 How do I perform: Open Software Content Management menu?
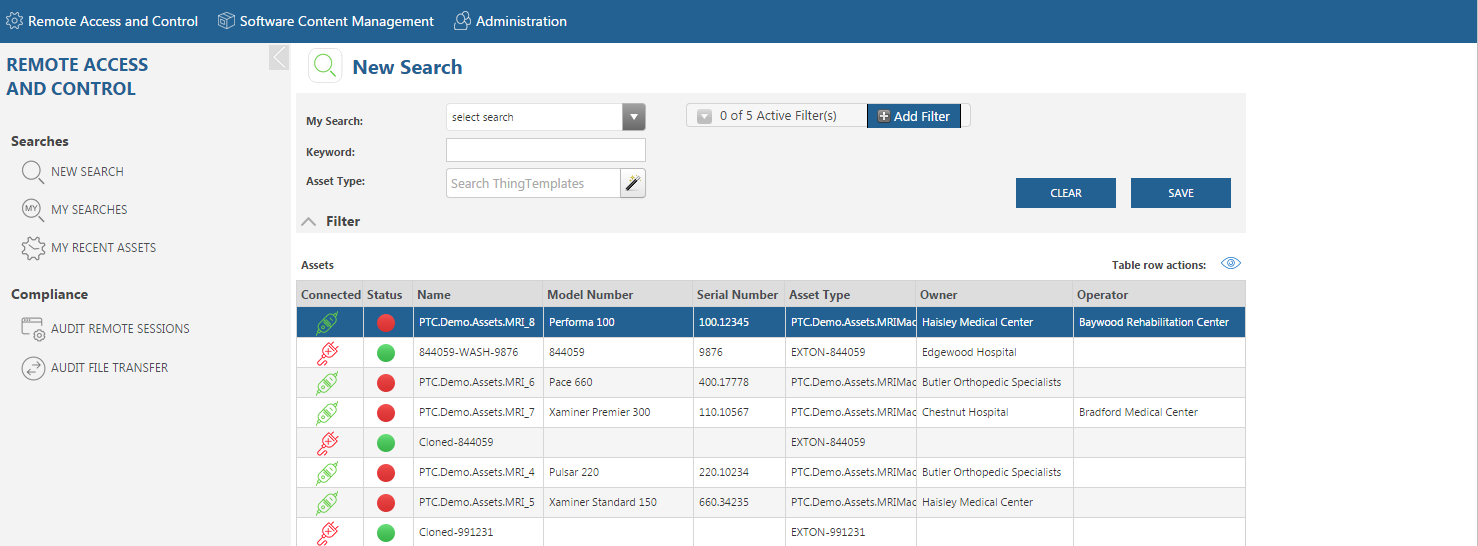[326, 21]
